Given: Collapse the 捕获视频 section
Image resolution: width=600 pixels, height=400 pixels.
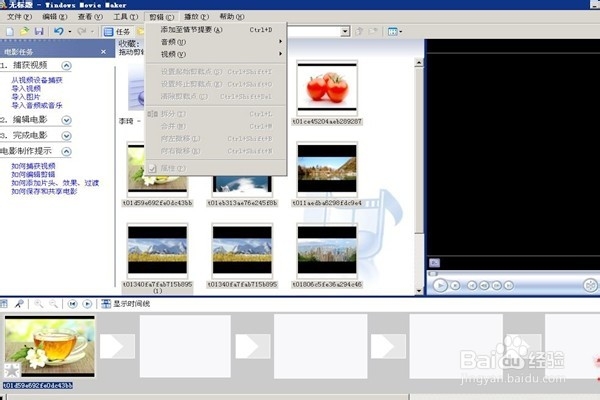Looking at the screenshot, I should (x=66, y=66).
